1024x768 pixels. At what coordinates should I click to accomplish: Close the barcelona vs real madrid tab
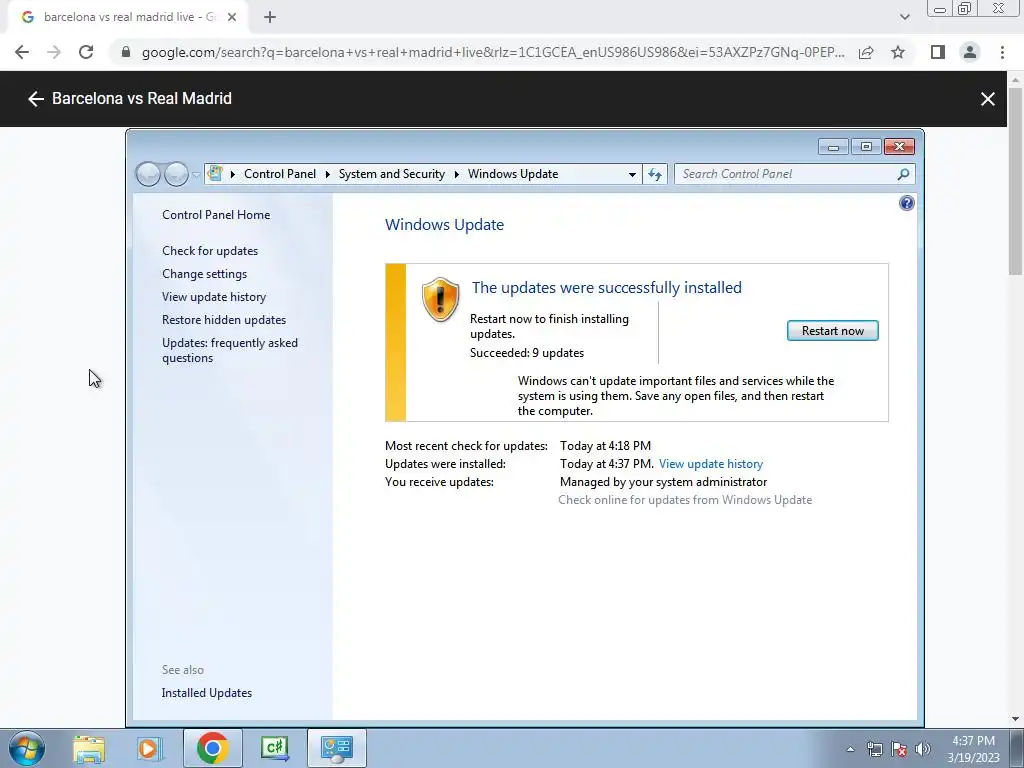point(232,18)
